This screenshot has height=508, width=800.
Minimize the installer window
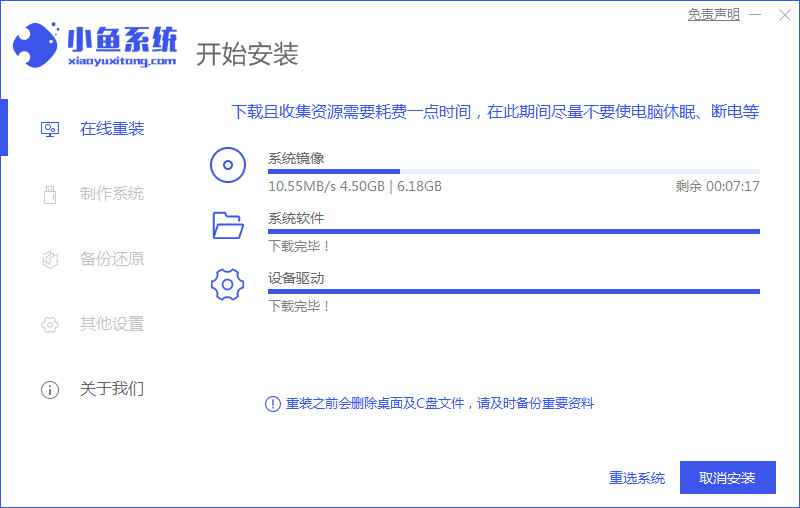click(x=757, y=14)
